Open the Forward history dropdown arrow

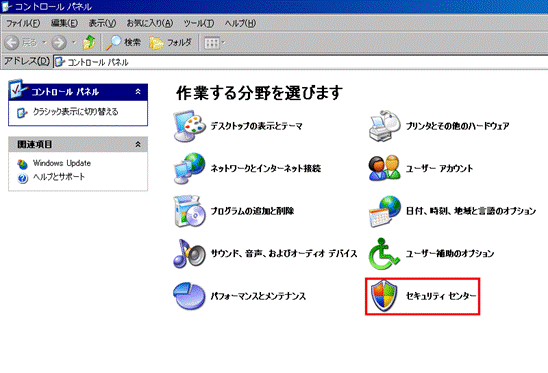tap(74, 43)
